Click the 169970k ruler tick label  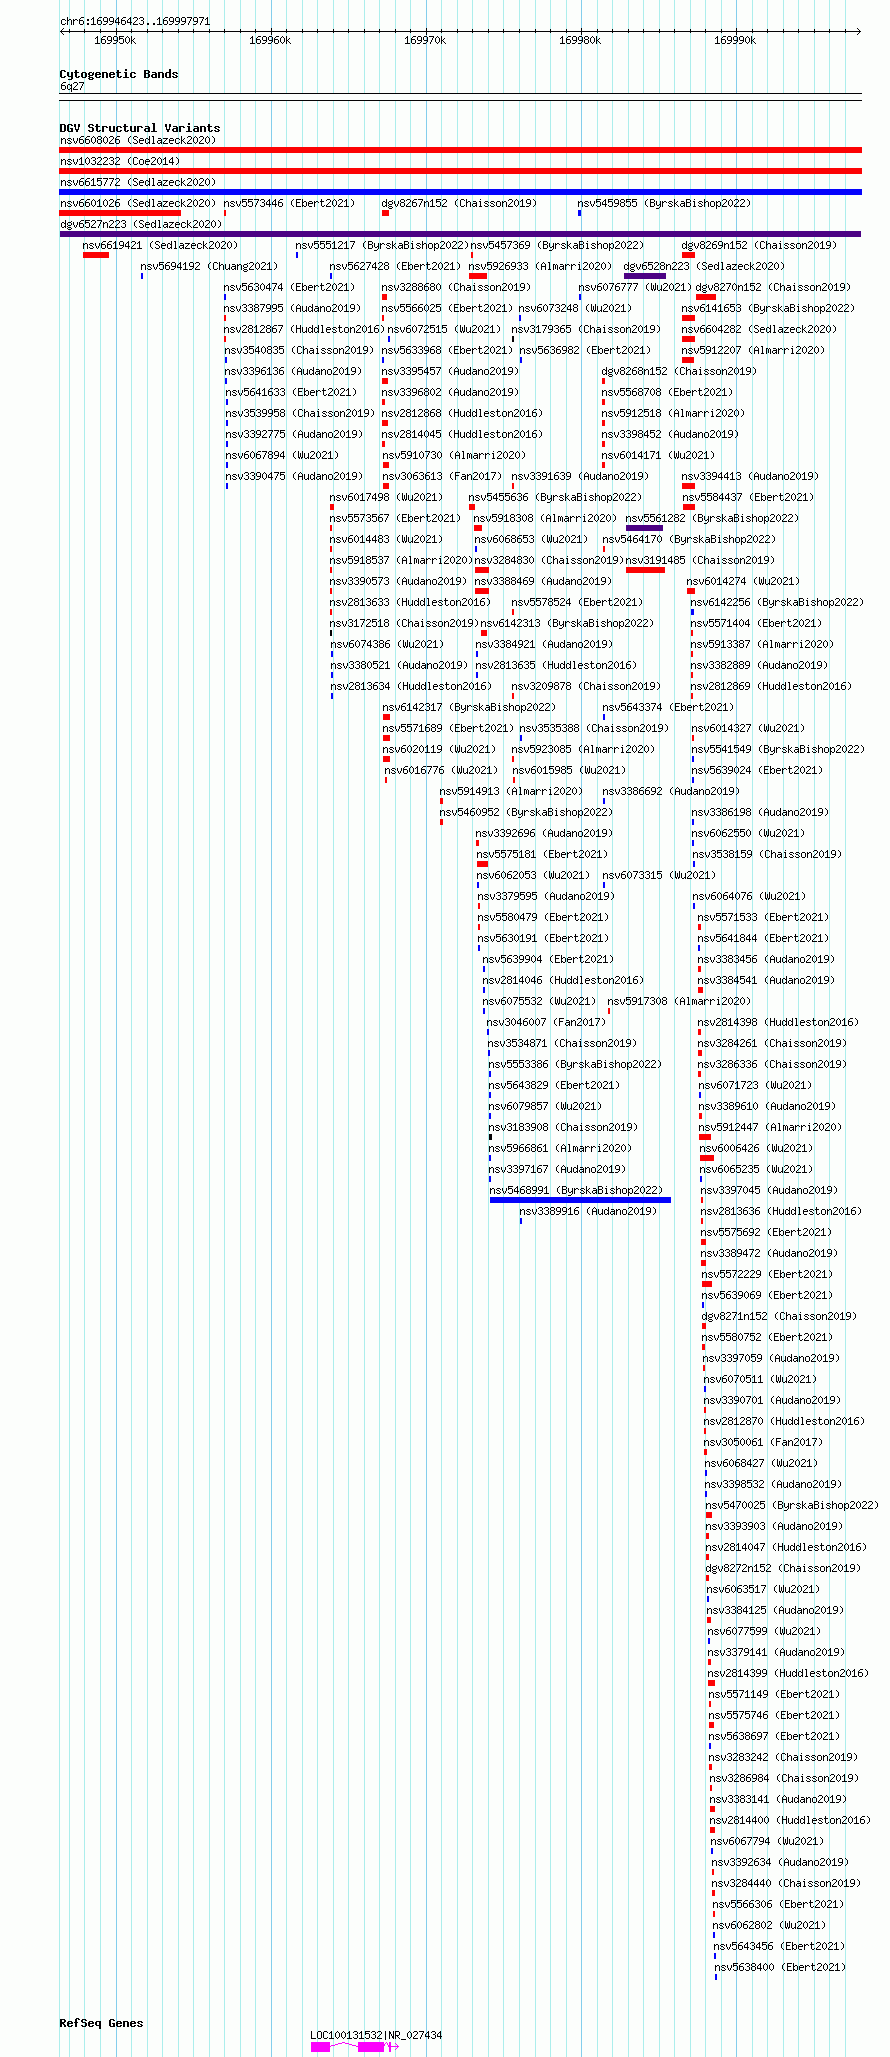425,40
